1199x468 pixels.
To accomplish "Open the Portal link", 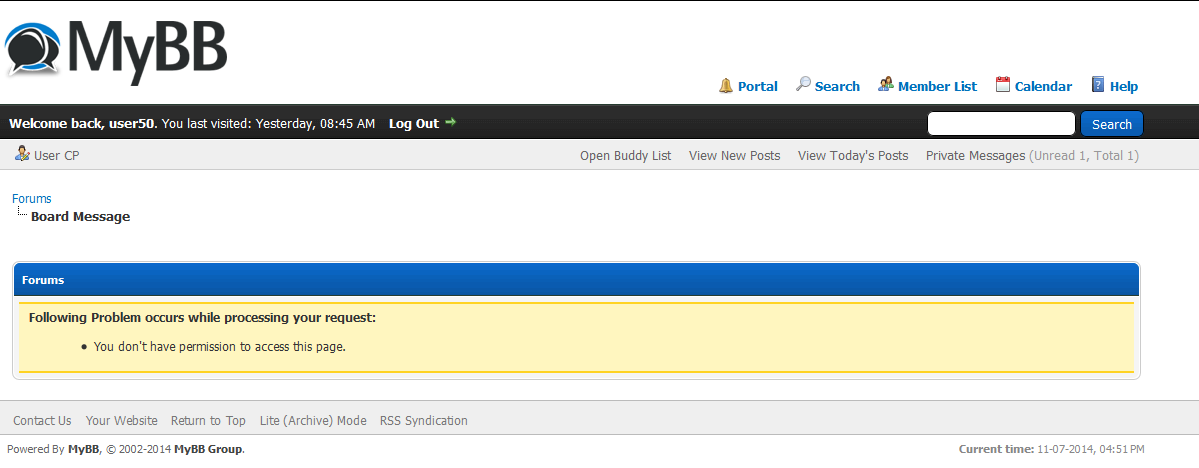I will (x=758, y=86).
